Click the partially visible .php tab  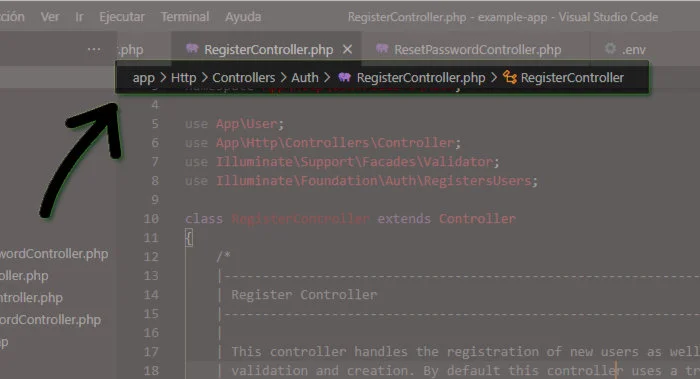point(131,50)
